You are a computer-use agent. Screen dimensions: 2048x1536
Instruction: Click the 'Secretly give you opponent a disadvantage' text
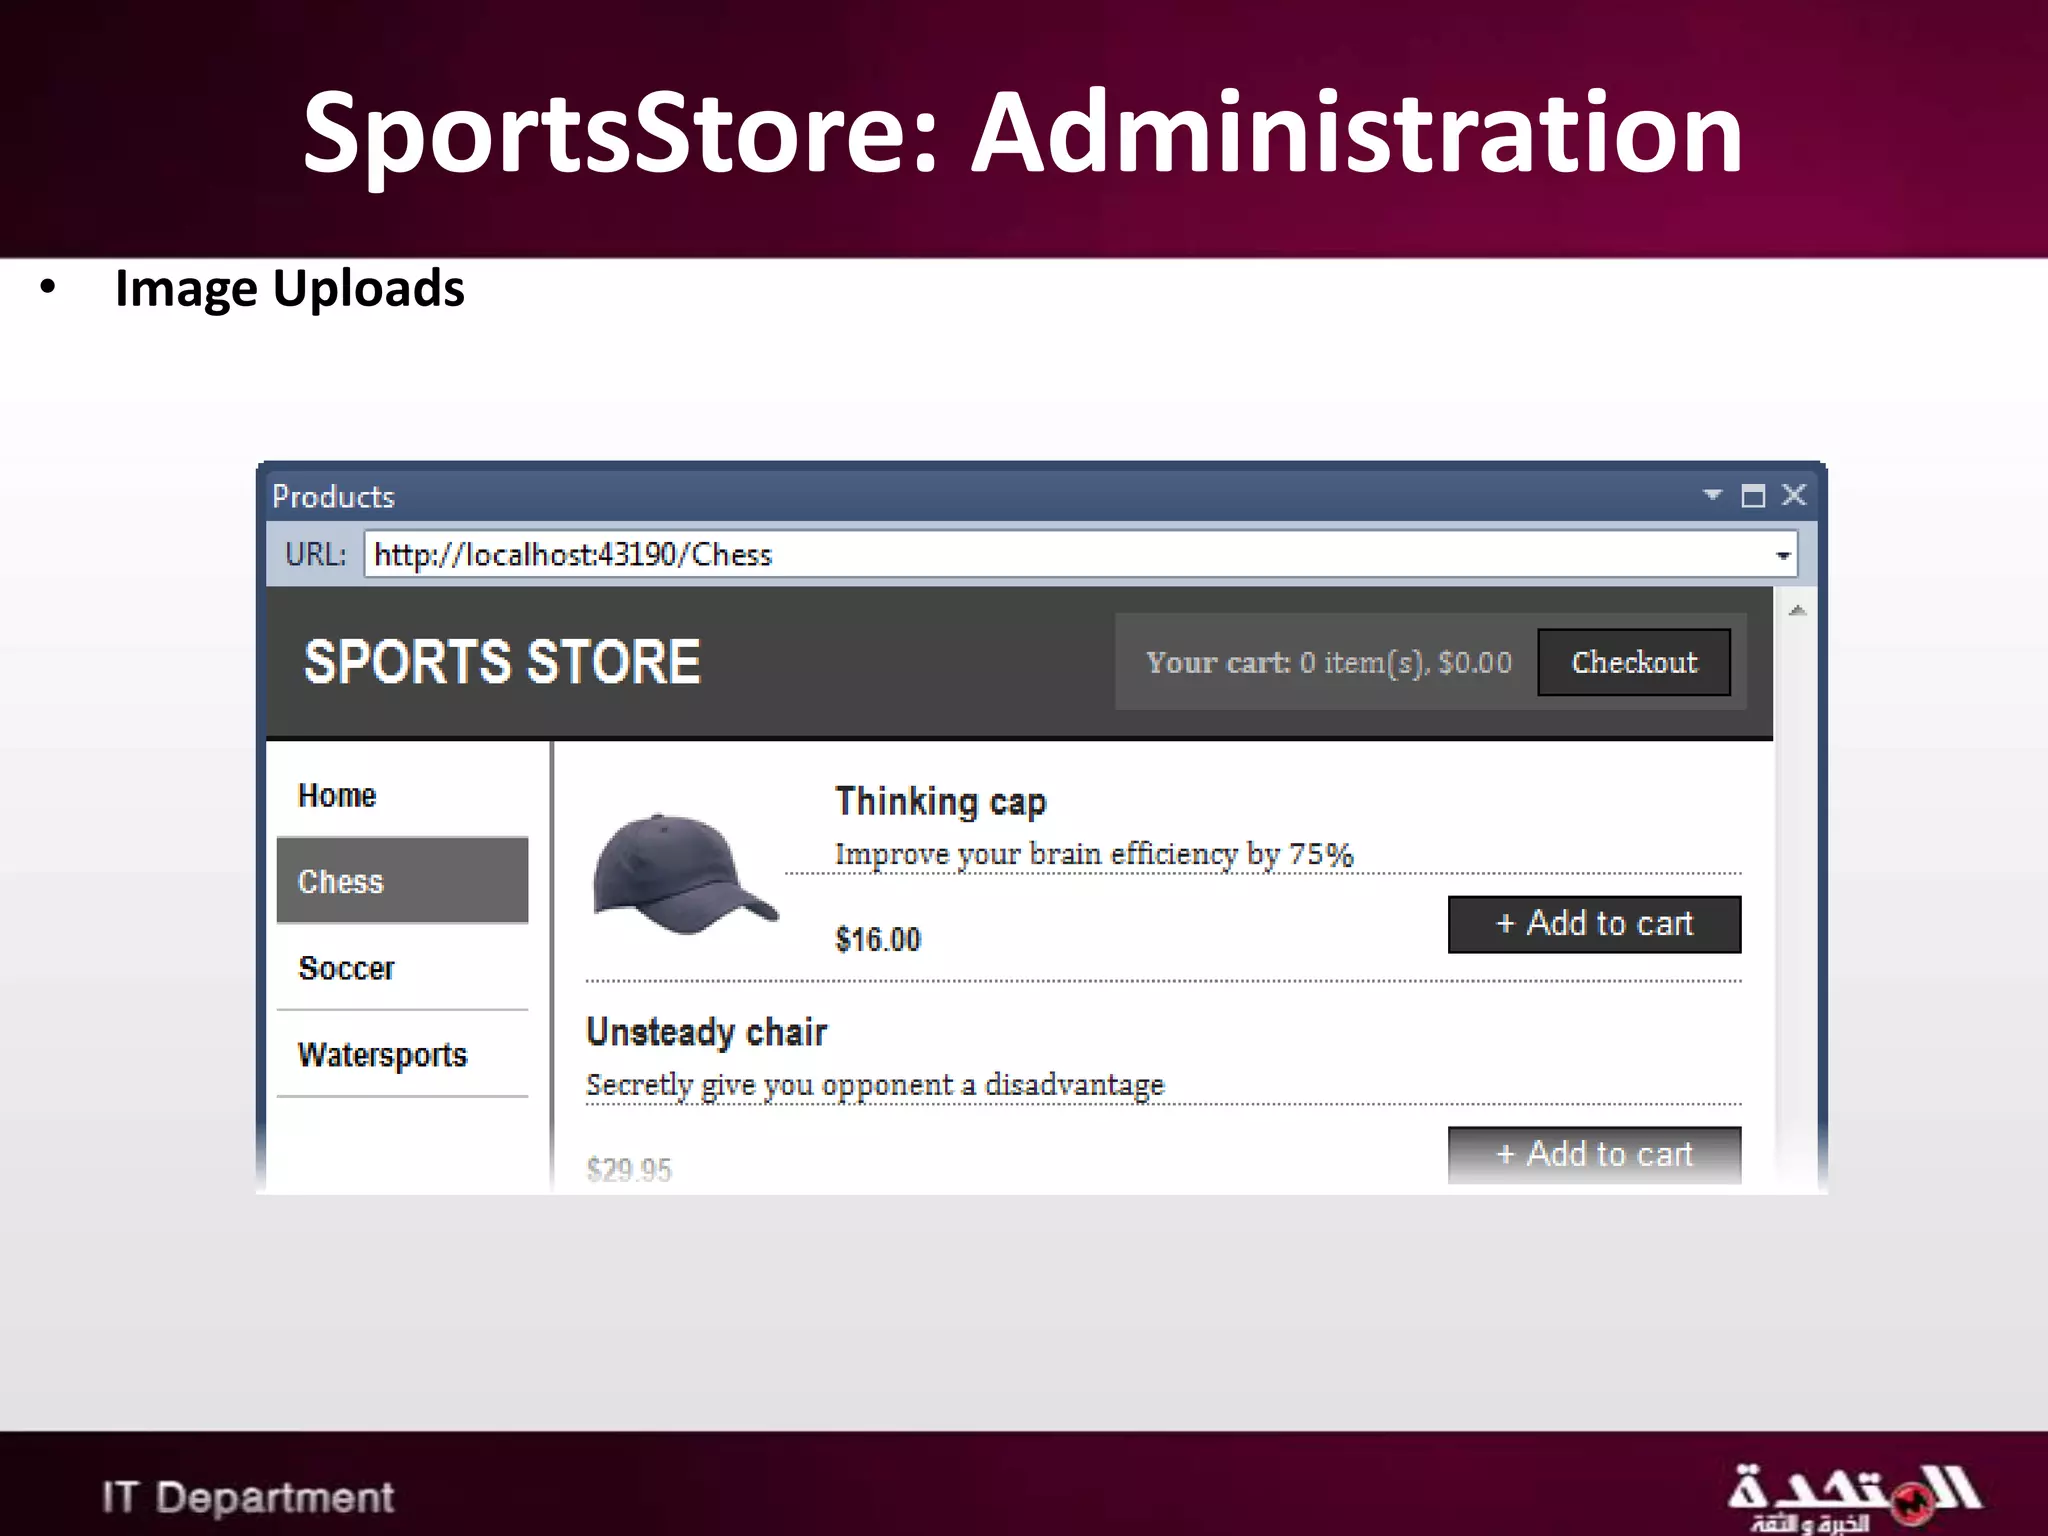(x=875, y=1085)
